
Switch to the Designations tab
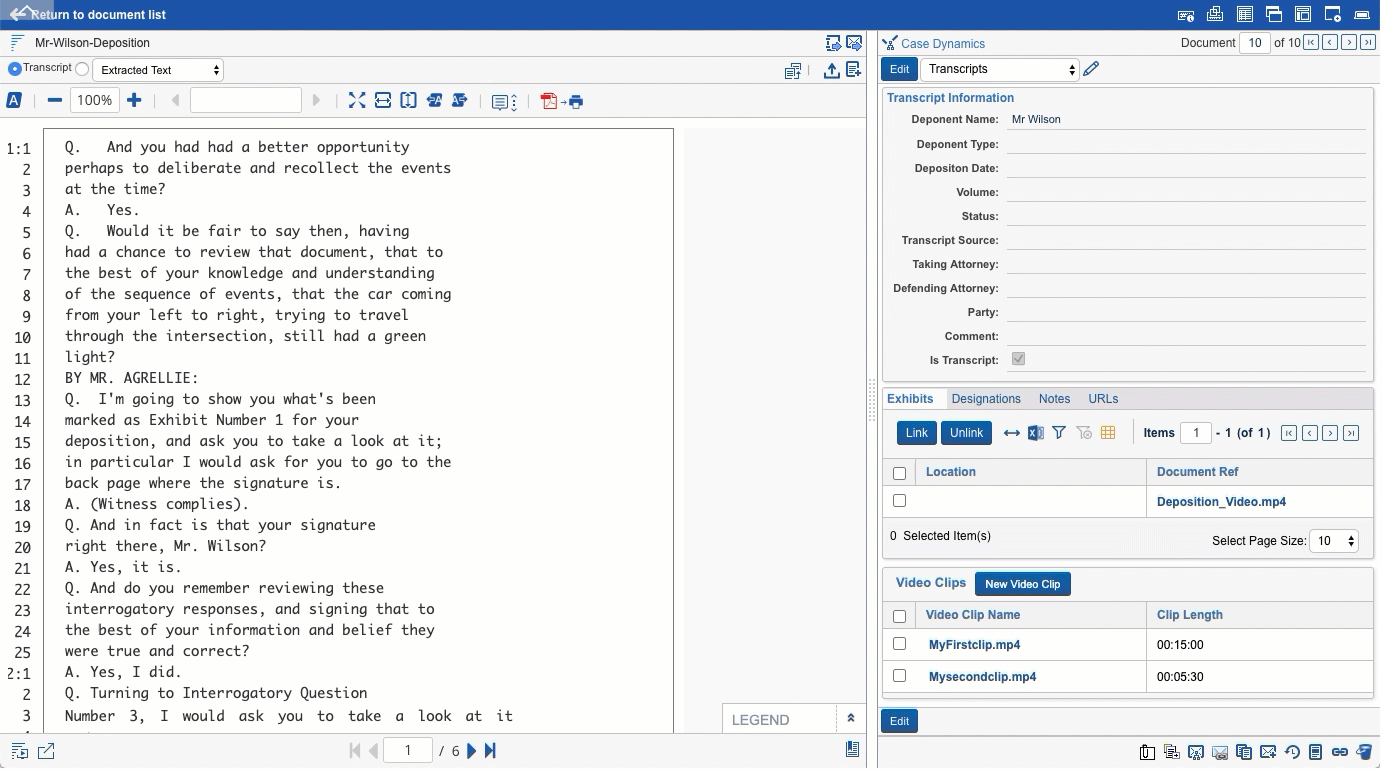tap(986, 399)
